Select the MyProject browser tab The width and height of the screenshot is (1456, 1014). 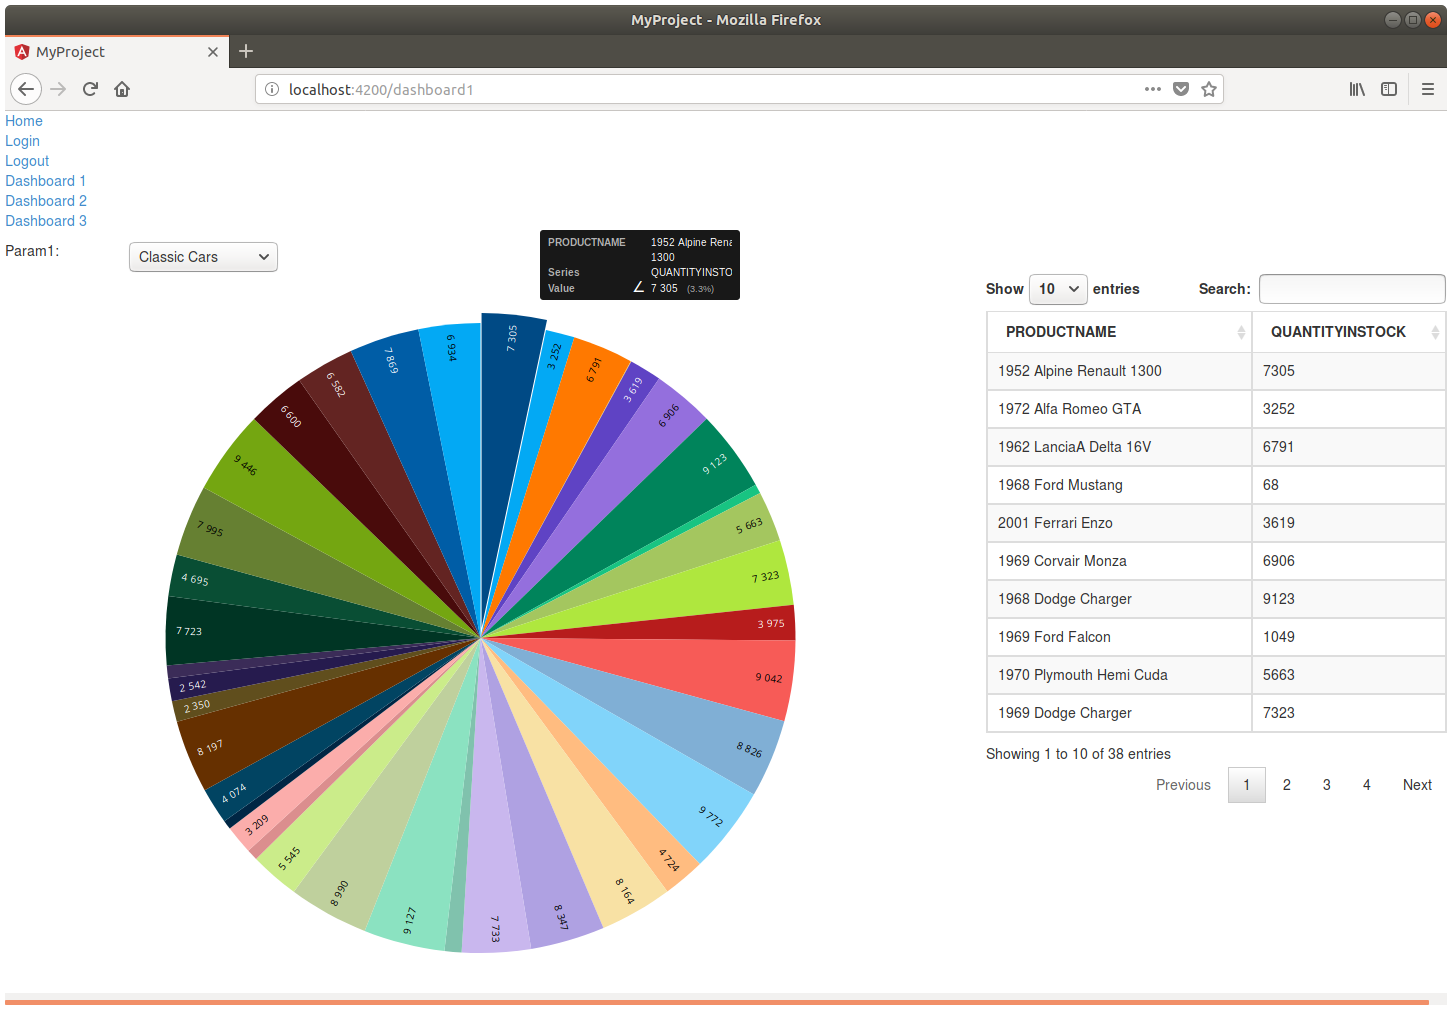tap(117, 52)
